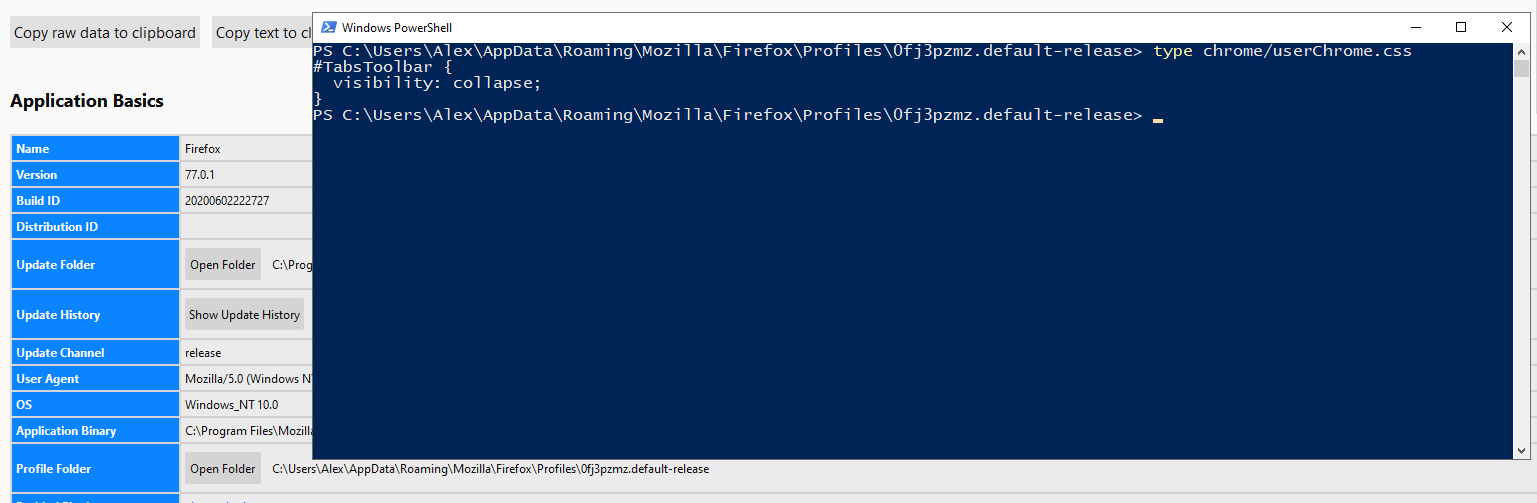Image resolution: width=1537 pixels, height=503 pixels.
Task: Click the Update Channel release value
Action: tap(203, 352)
